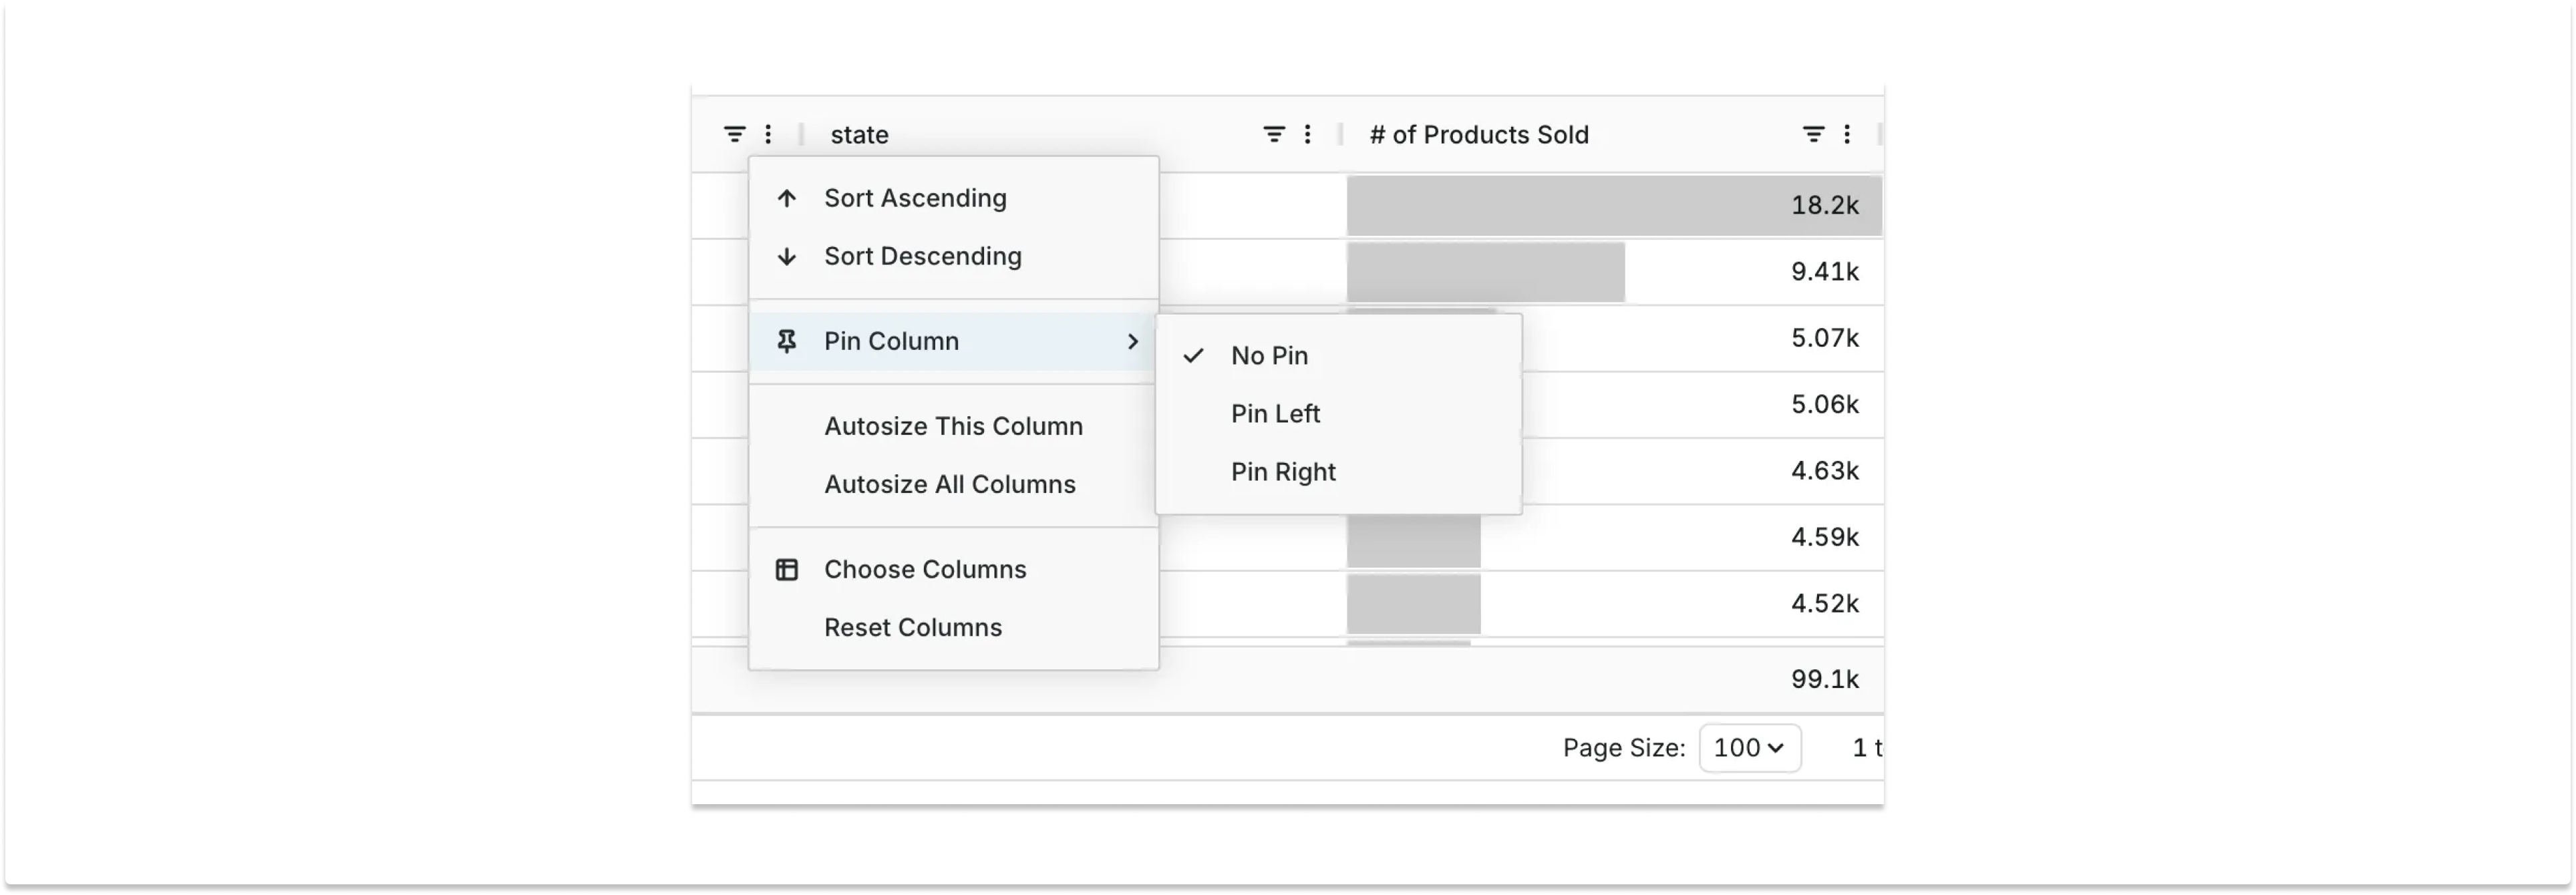Screen dimensions: 2576x895
Task: Click Autosize All Columns
Action: pyautogui.click(x=949, y=484)
